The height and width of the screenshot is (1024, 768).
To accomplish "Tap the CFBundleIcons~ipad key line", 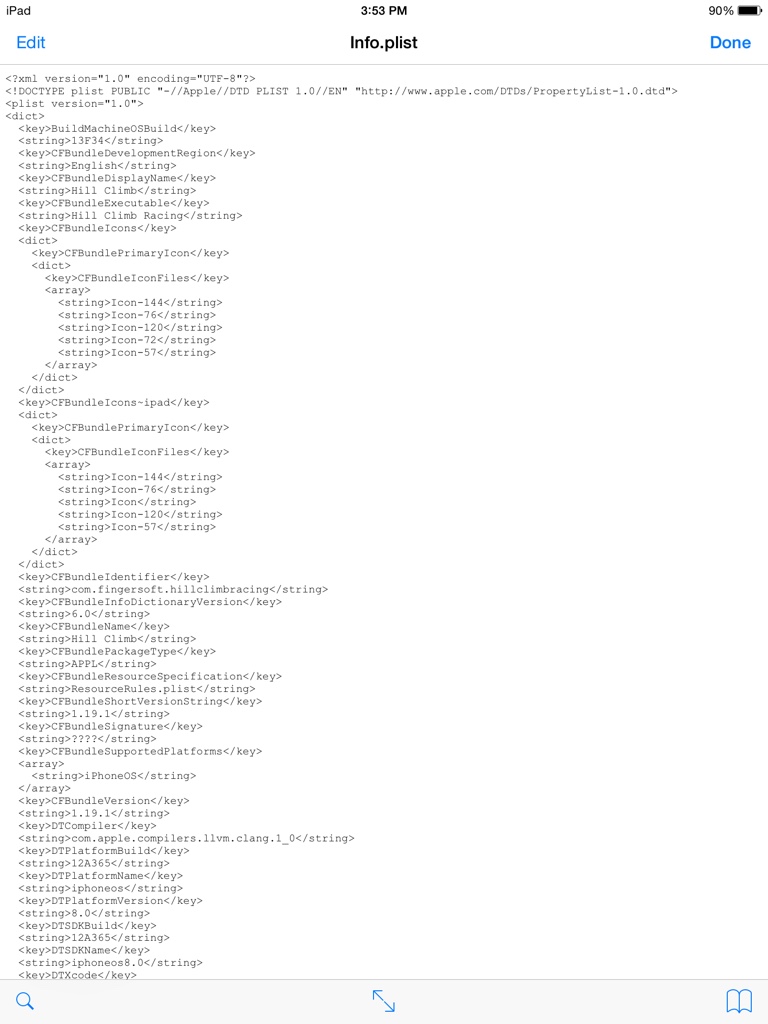I will (114, 403).
